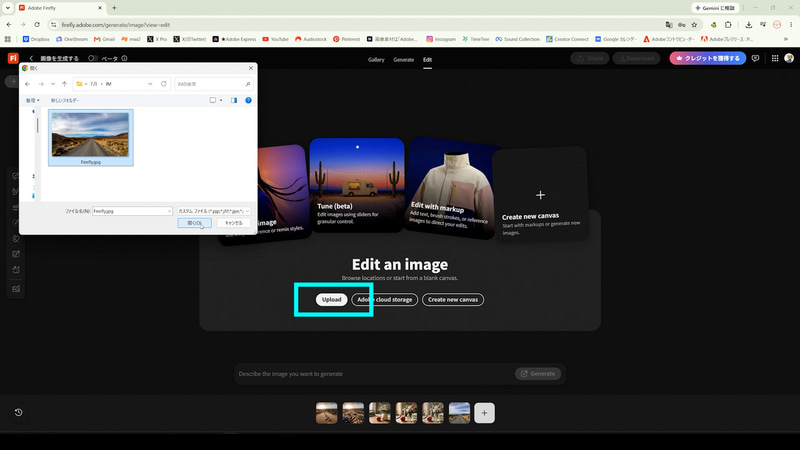
Task: Bookmark this page with the star icon
Action: [x=694, y=24]
